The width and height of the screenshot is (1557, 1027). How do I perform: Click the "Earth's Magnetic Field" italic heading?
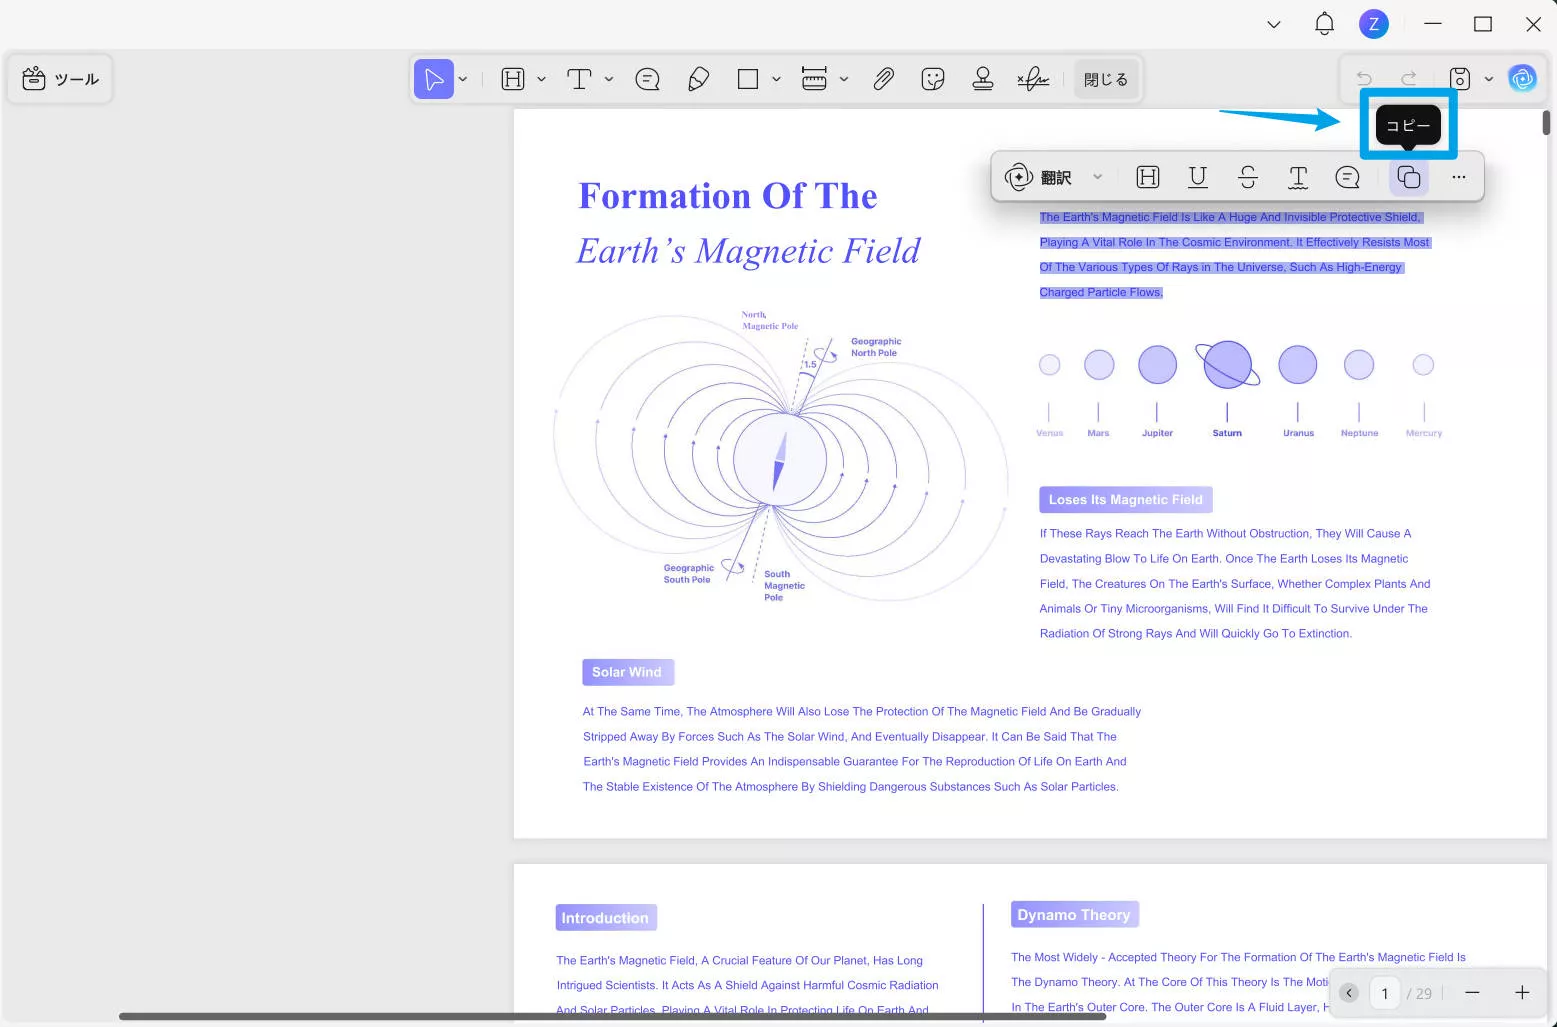748,251
